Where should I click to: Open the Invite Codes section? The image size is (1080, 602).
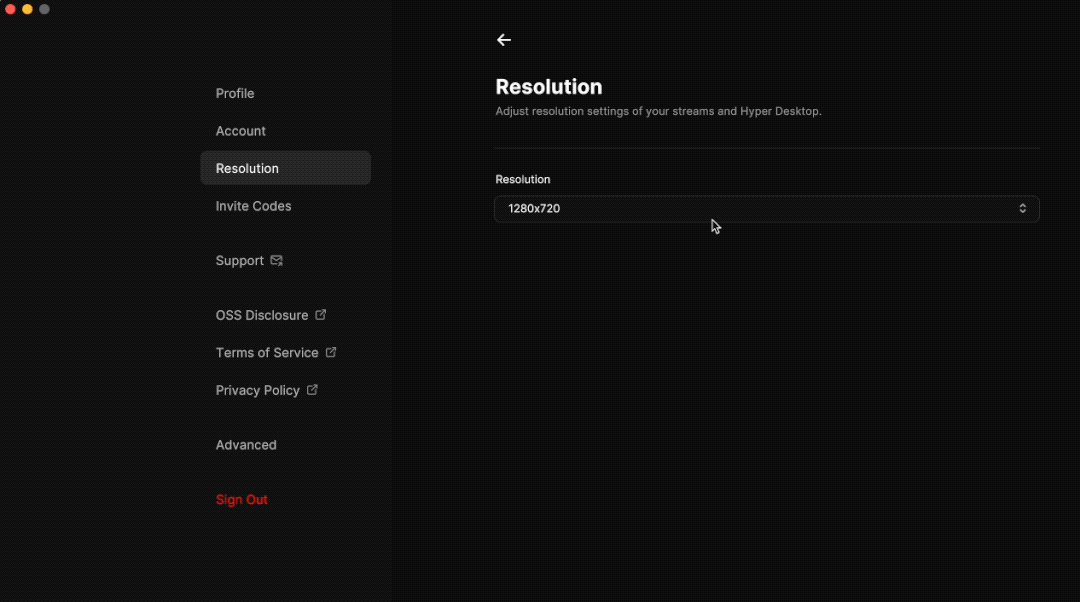coord(253,206)
